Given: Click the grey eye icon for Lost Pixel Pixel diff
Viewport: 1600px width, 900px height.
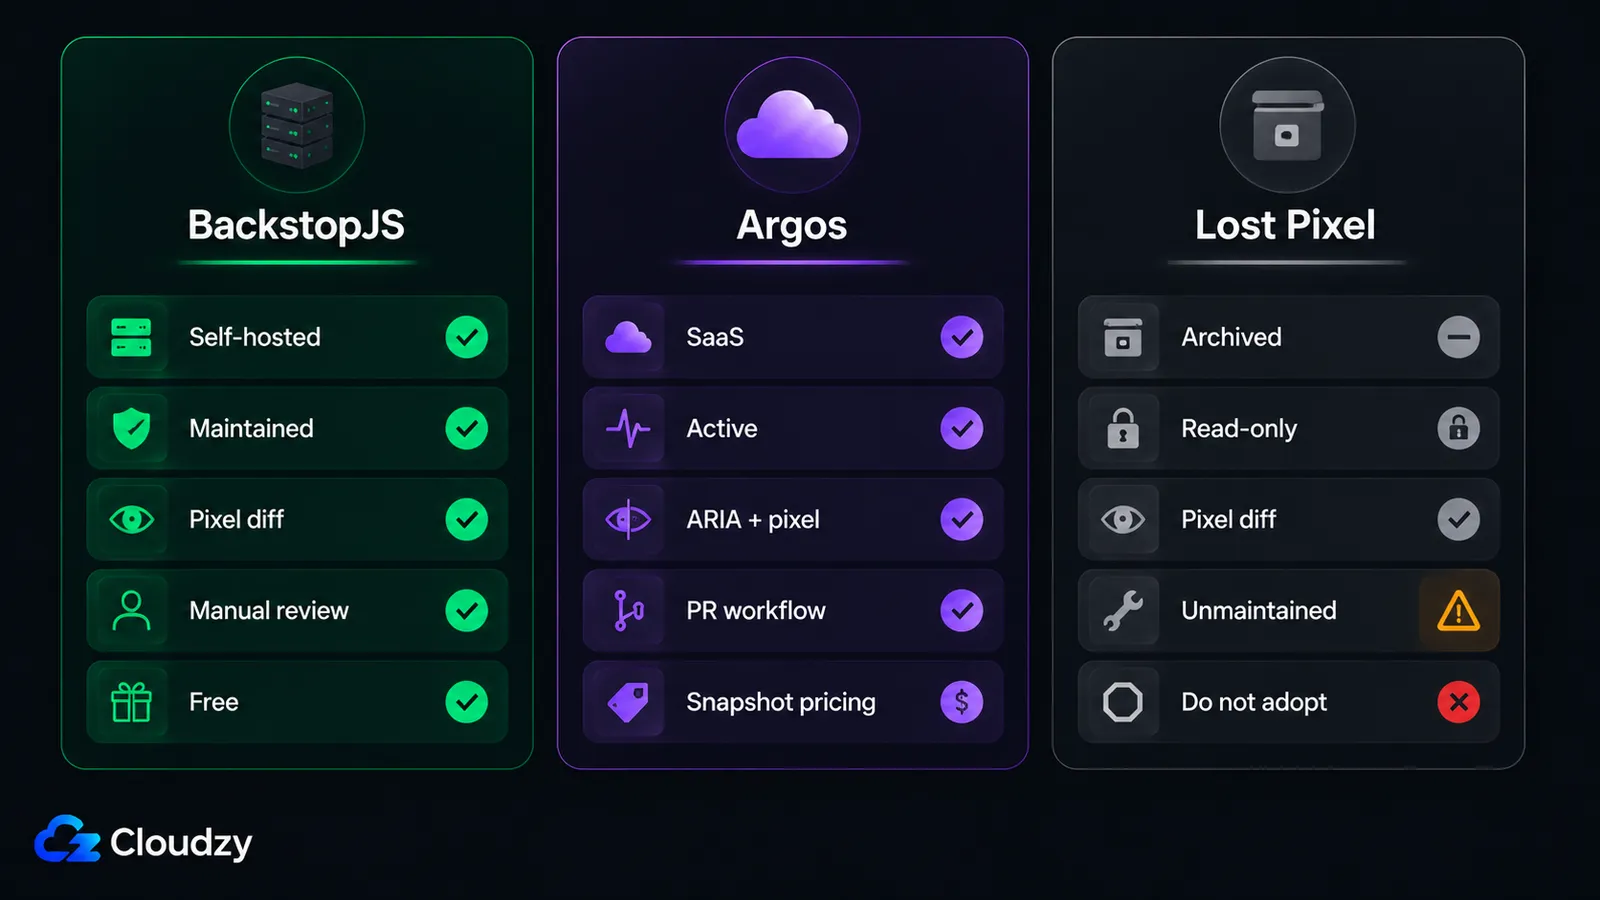Looking at the screenshot, I should (x=1123, y=519).
